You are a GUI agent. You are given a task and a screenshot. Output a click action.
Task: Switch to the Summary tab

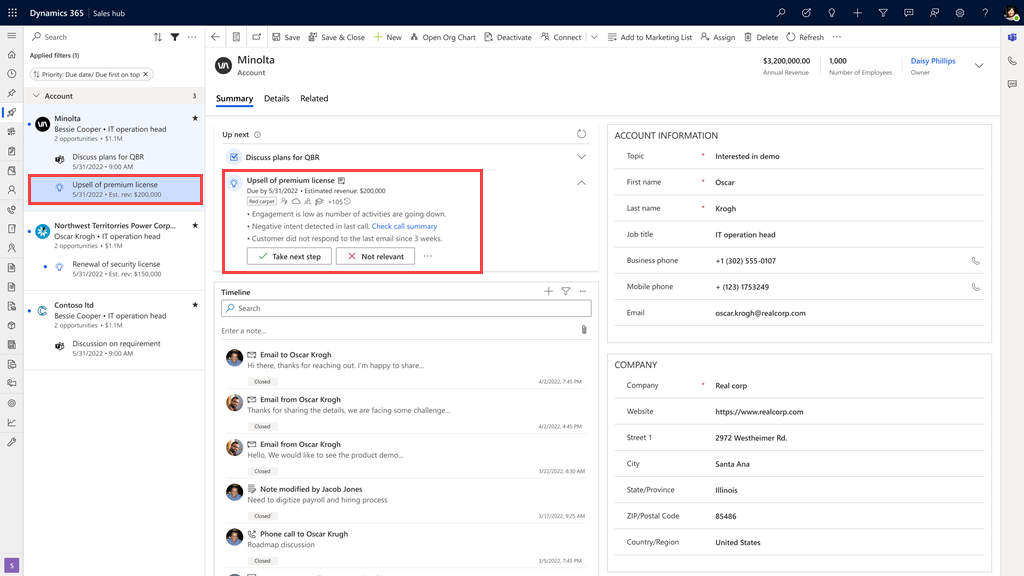tap(234, 99)
